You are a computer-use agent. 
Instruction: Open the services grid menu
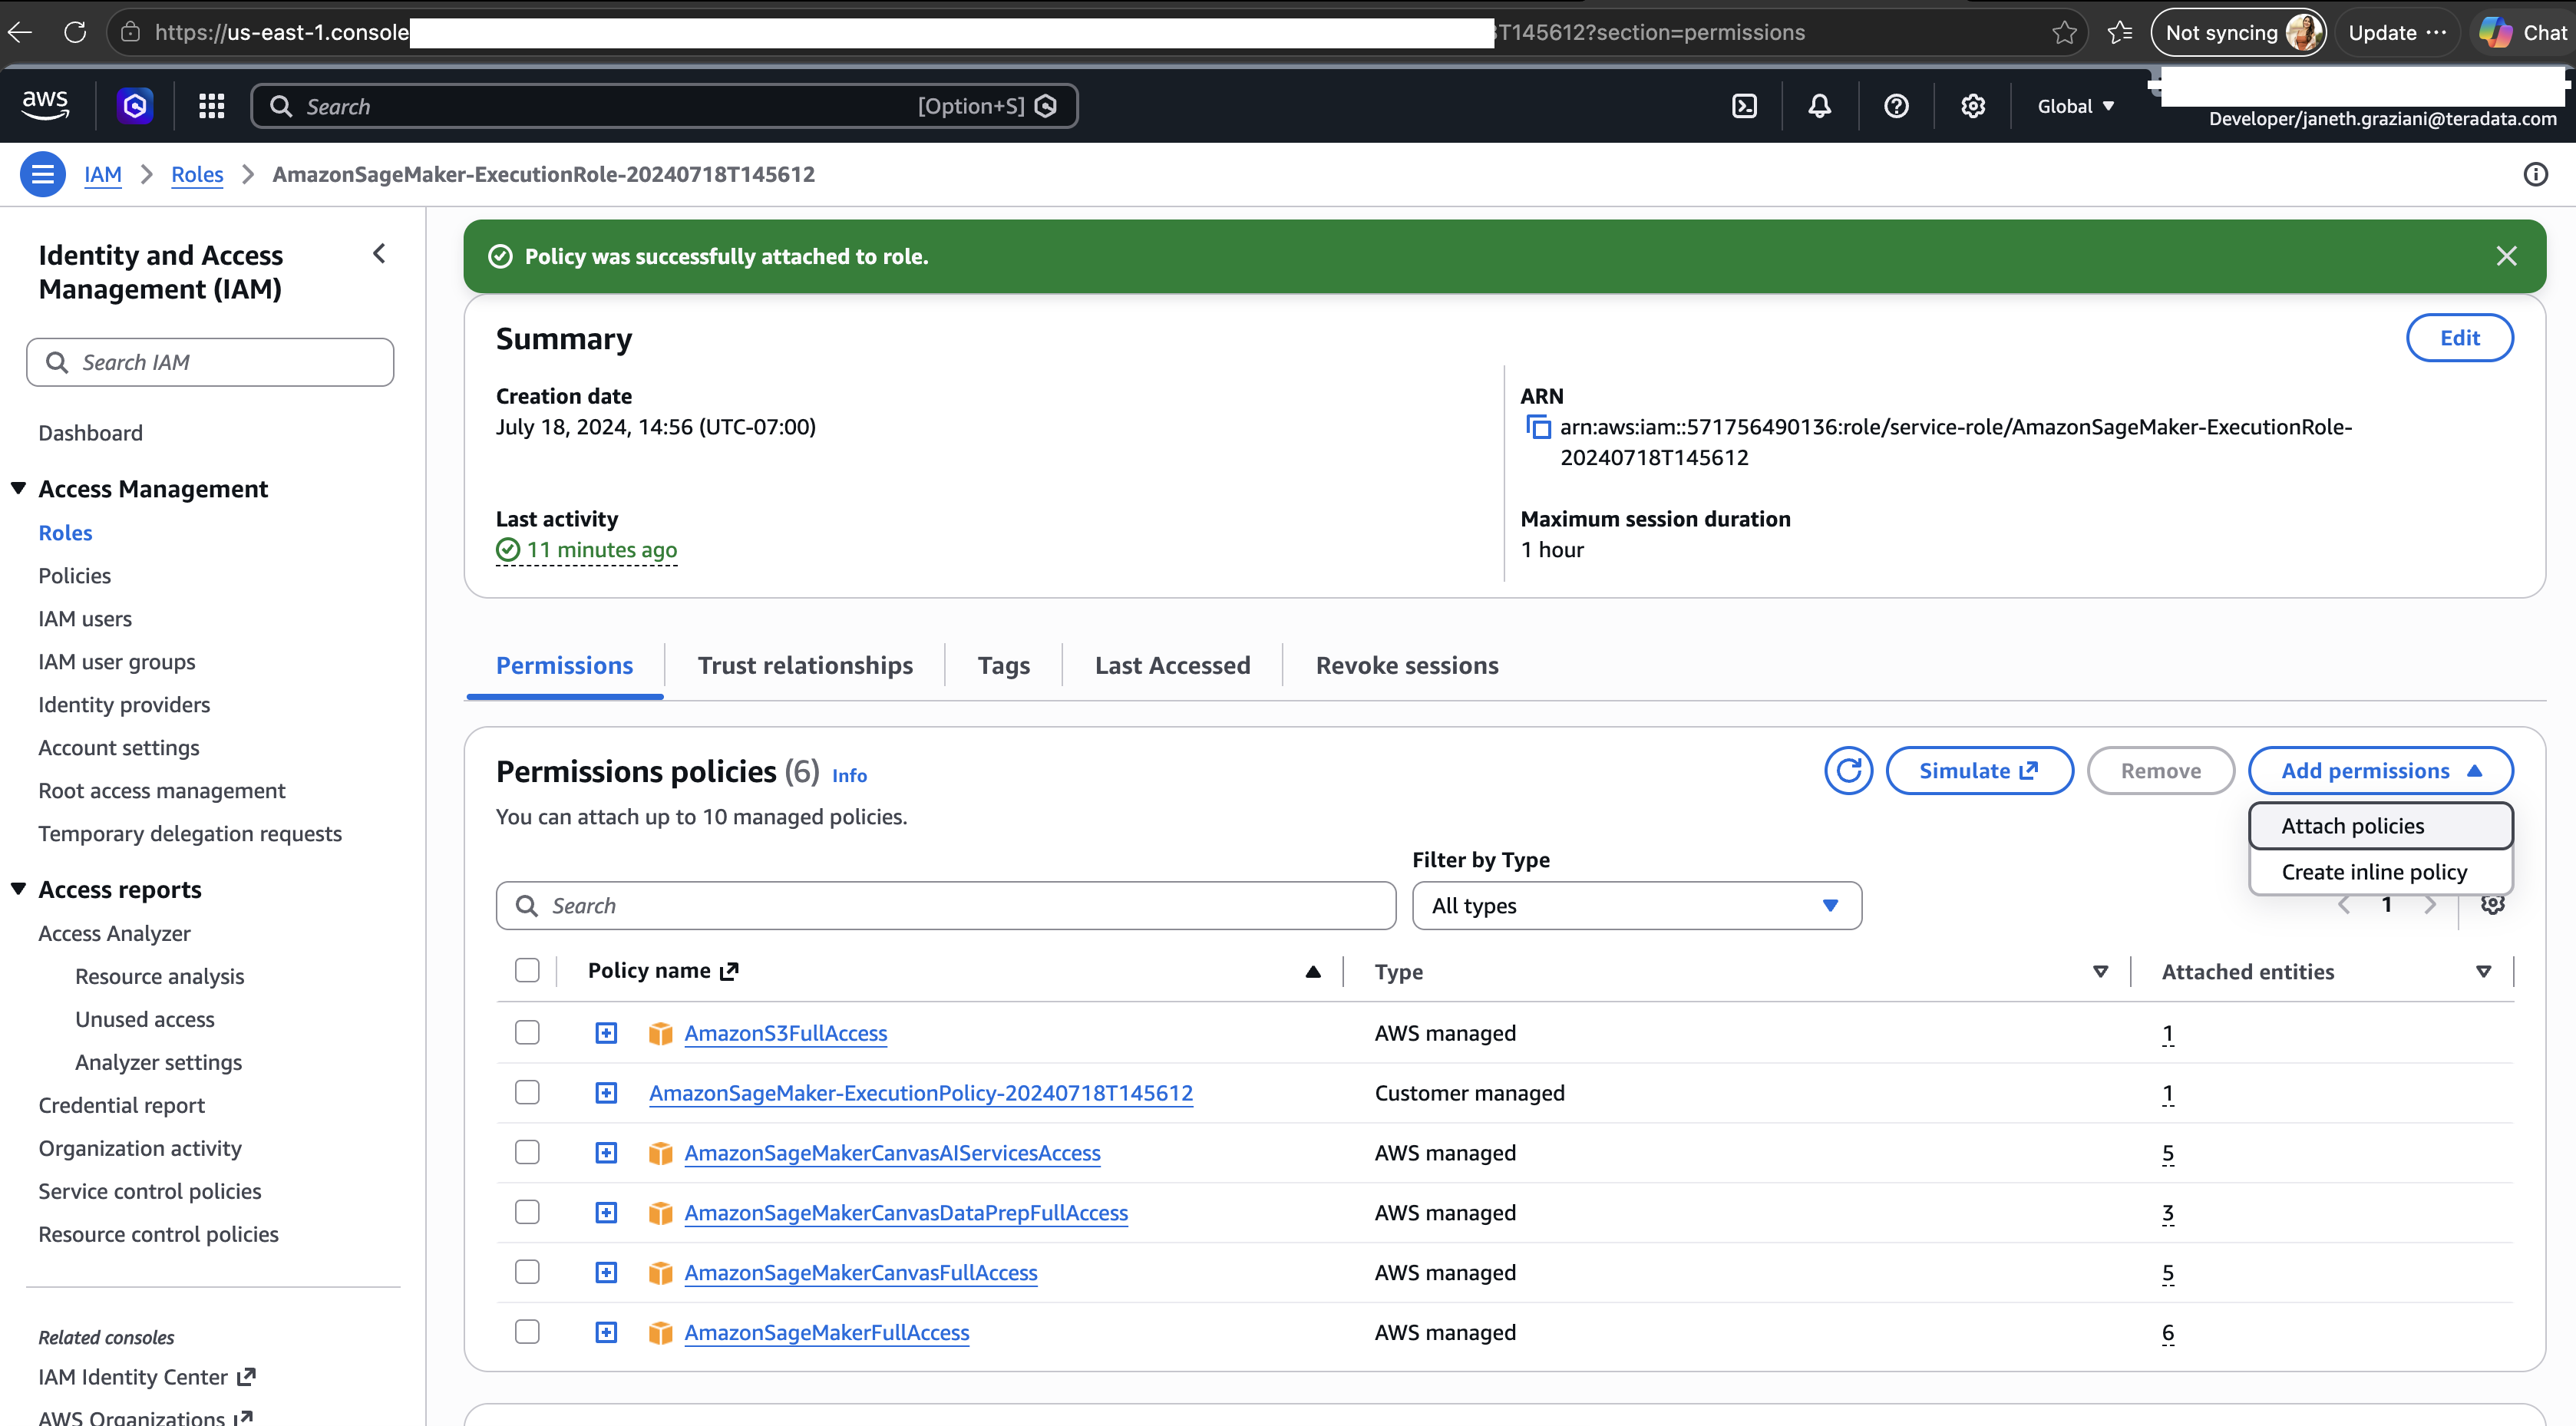[211, 106]
